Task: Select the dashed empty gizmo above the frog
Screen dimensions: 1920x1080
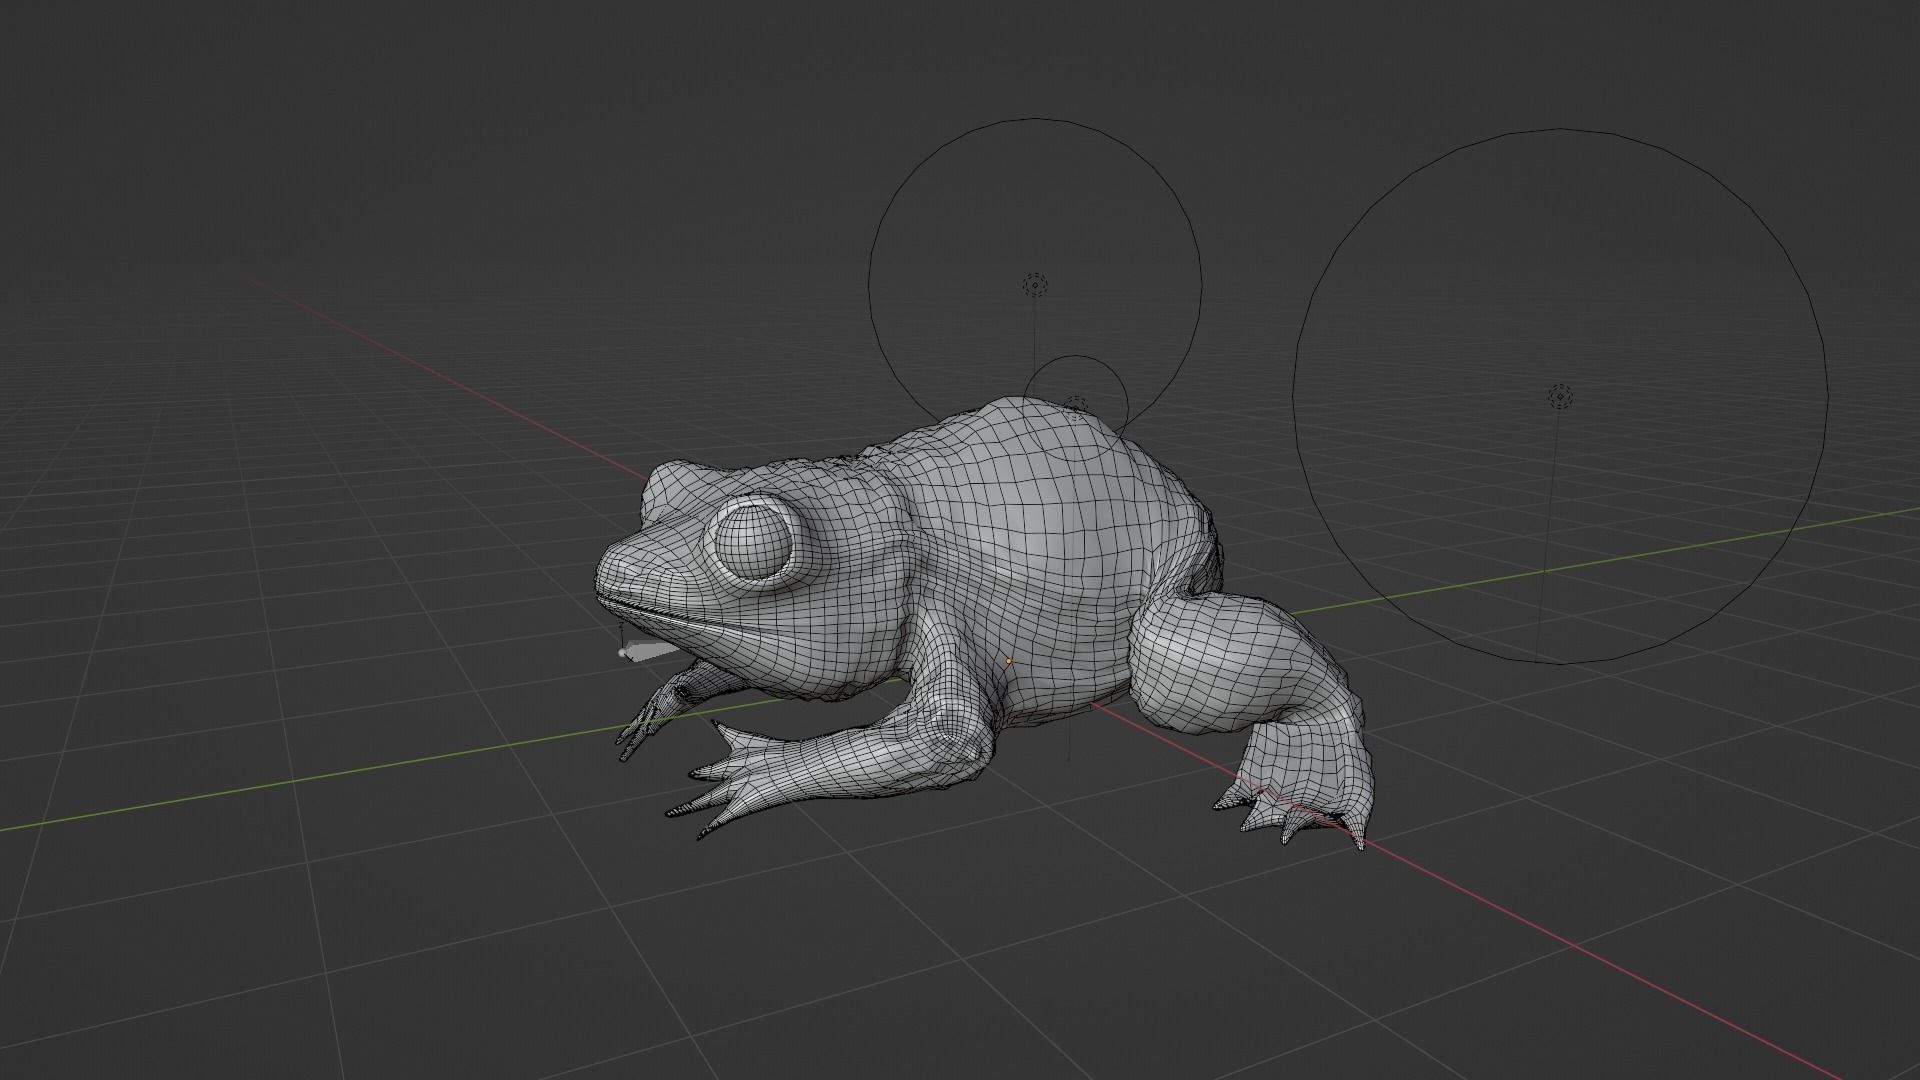Action: 1035,285
